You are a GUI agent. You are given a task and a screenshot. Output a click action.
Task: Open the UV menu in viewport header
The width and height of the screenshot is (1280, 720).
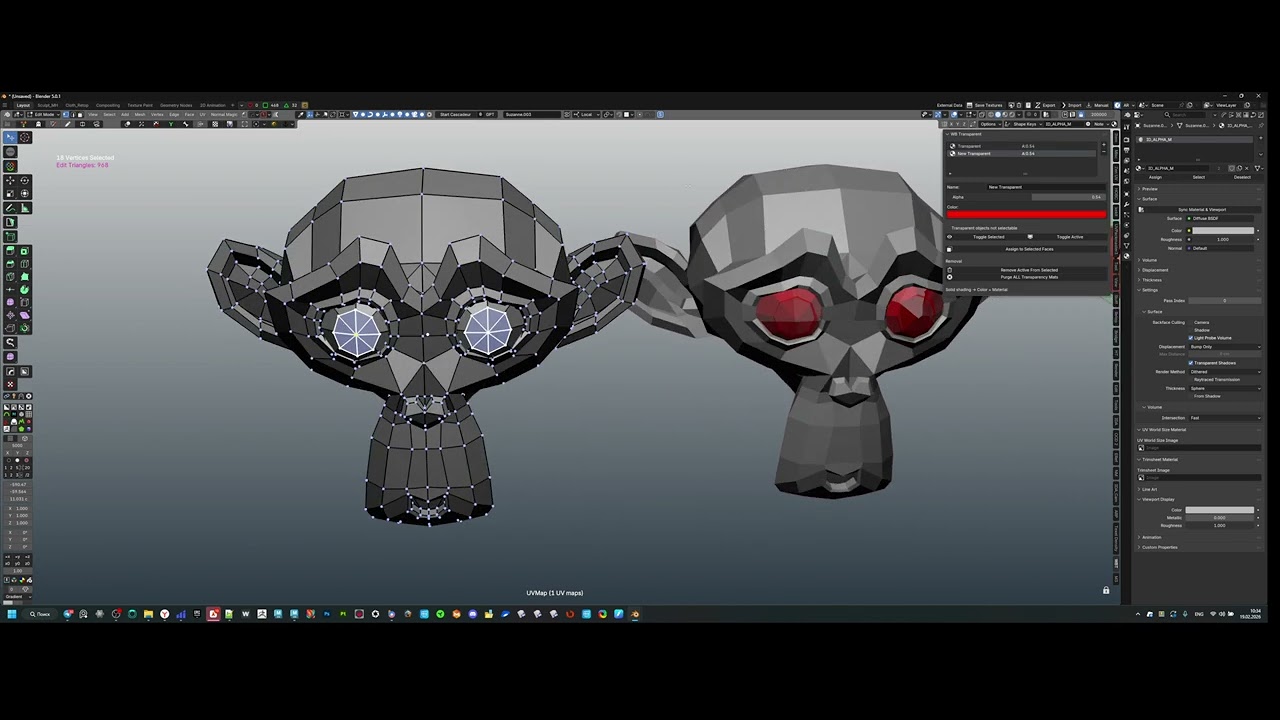click(202, 114)
